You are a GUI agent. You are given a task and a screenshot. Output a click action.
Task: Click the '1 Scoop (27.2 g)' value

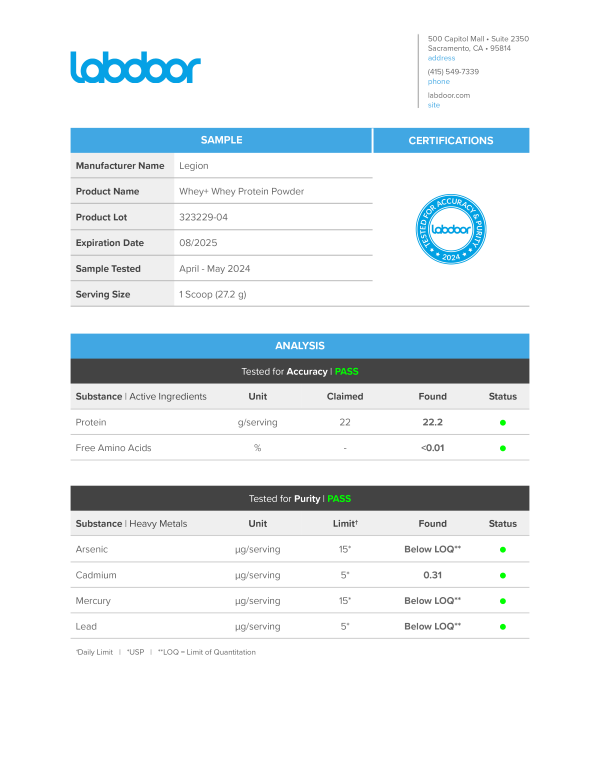point(212,294)
